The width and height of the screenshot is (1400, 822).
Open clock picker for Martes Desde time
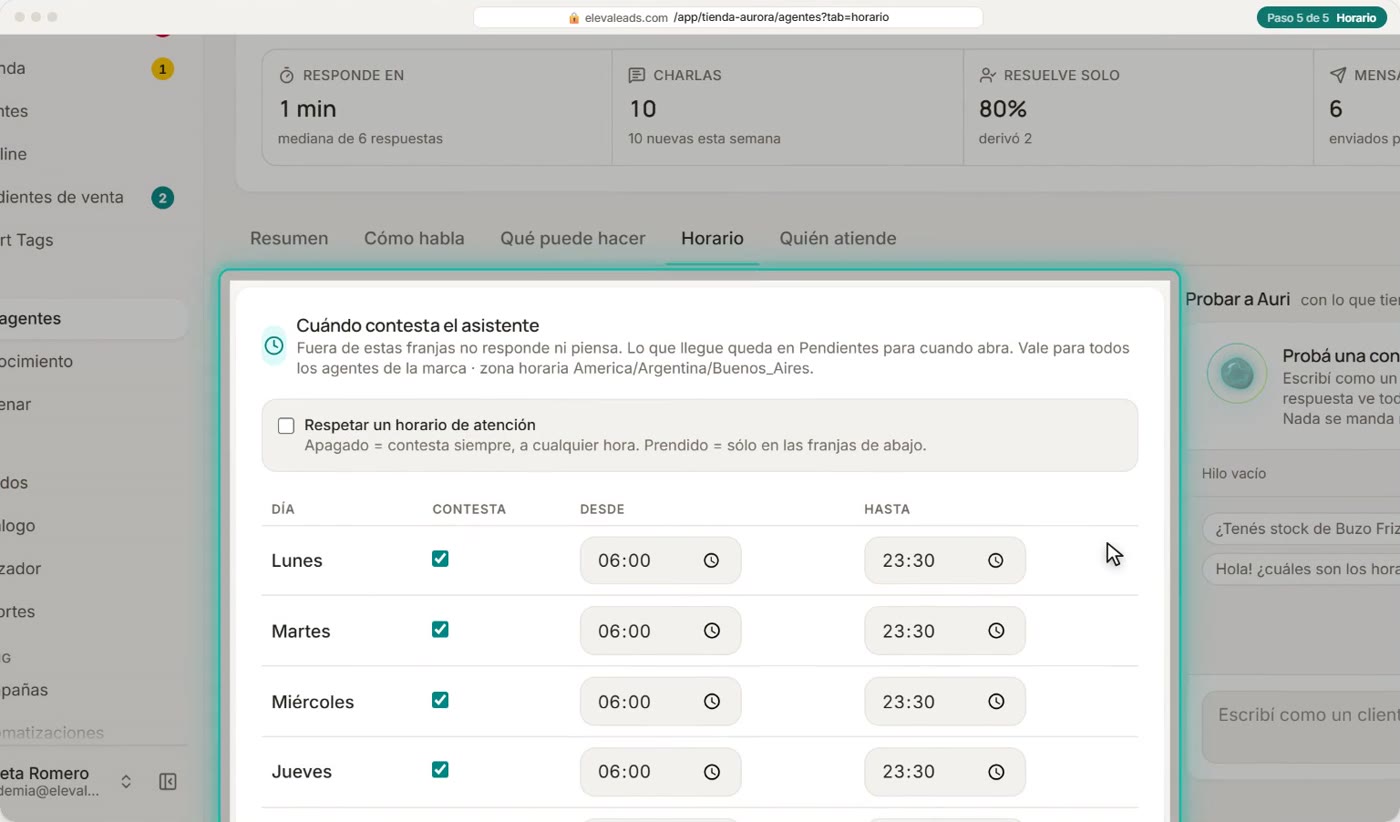point(712,631)
